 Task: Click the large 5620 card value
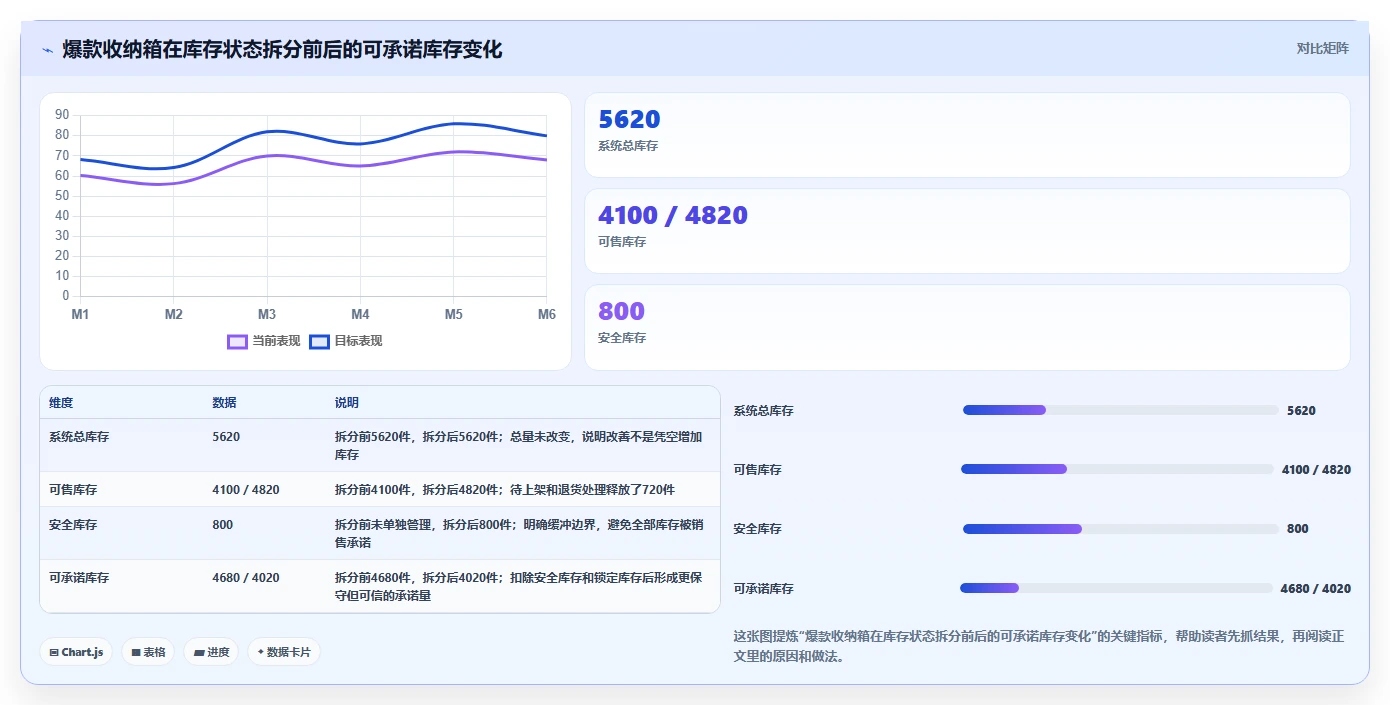pos(629,120)
